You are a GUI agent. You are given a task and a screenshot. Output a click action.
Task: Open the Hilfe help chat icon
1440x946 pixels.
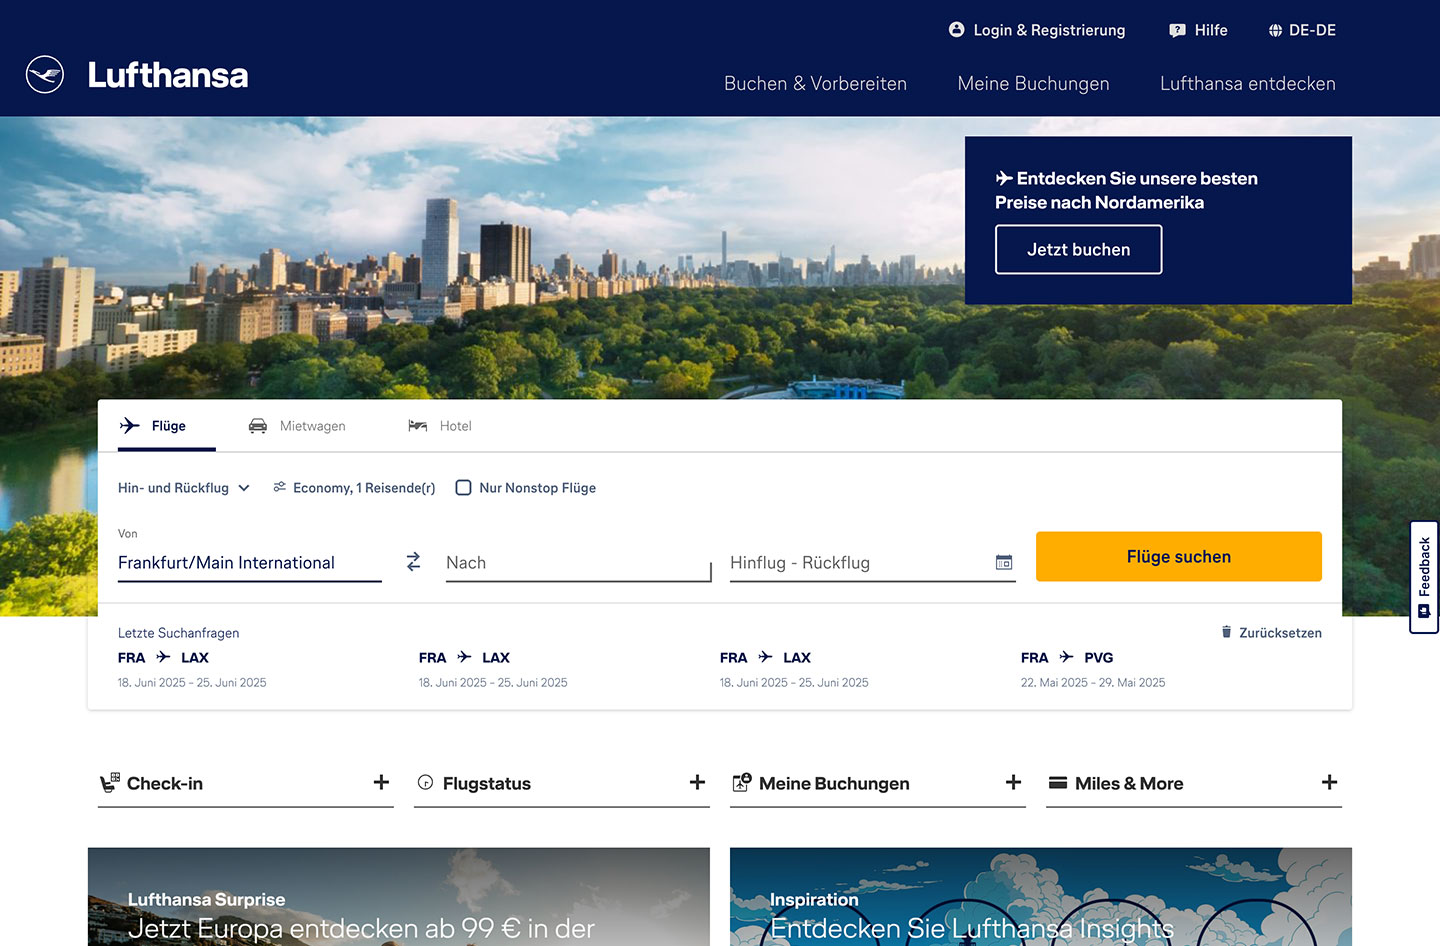point(1177,30)
